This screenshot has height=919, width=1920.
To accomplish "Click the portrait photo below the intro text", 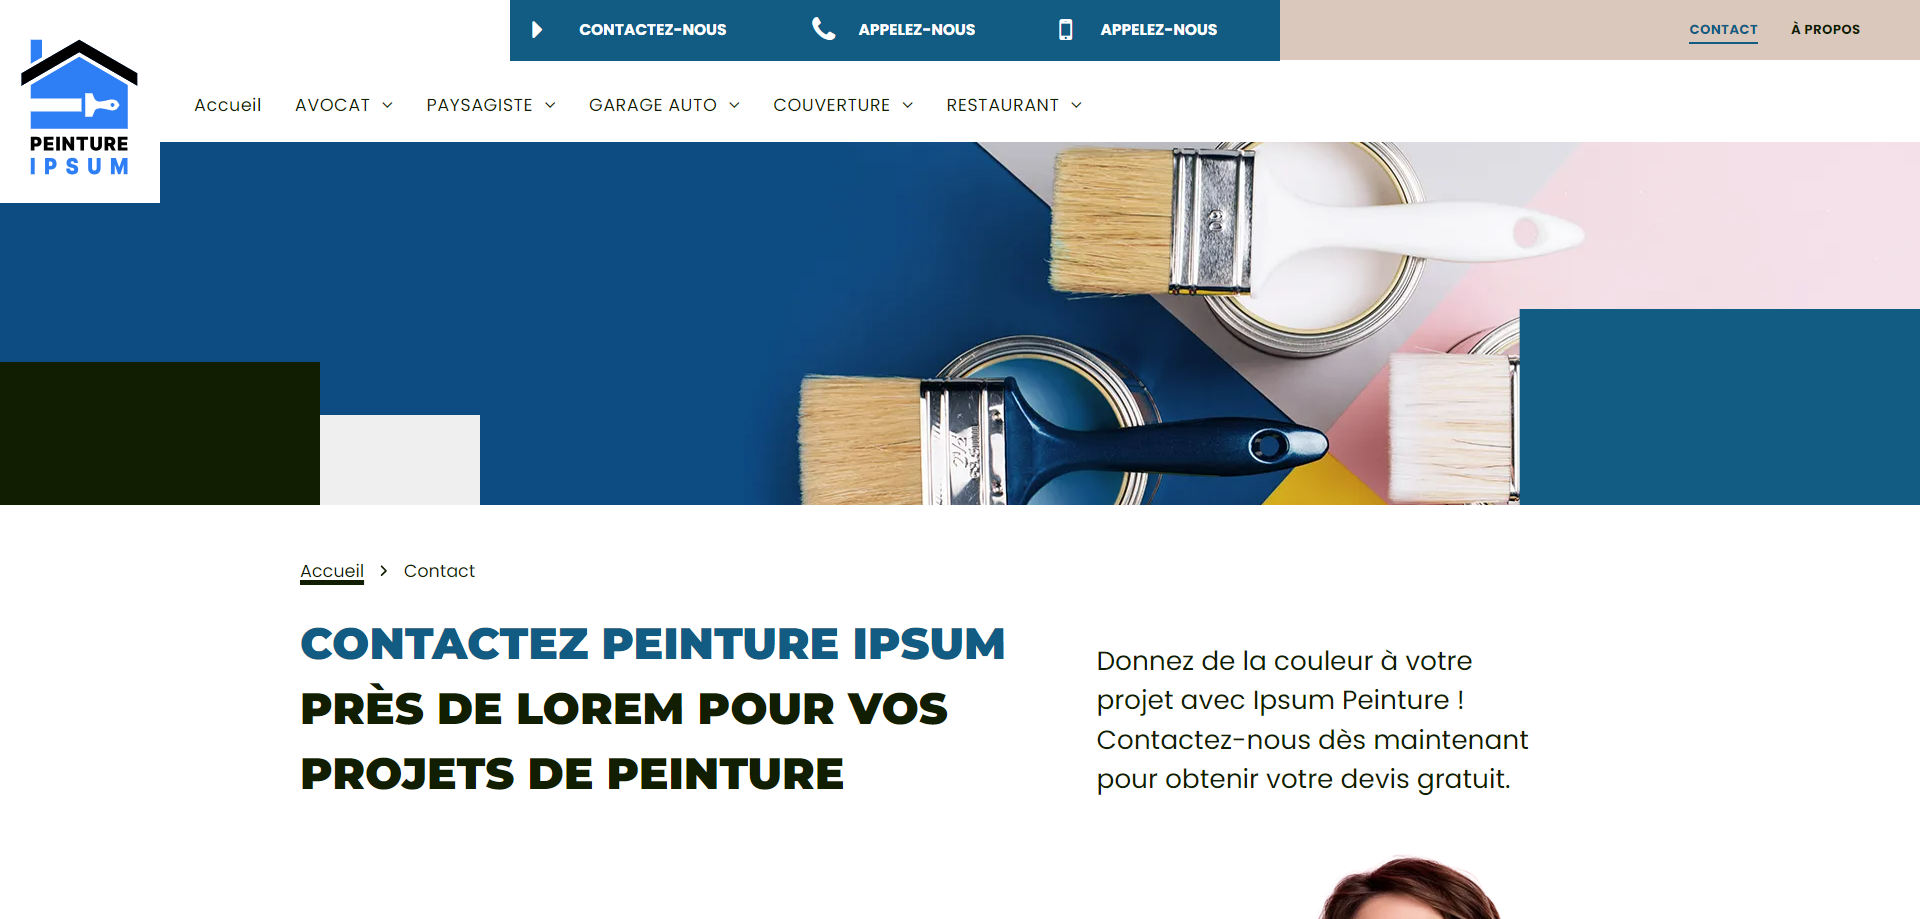I will click(x=1410, y=888).
